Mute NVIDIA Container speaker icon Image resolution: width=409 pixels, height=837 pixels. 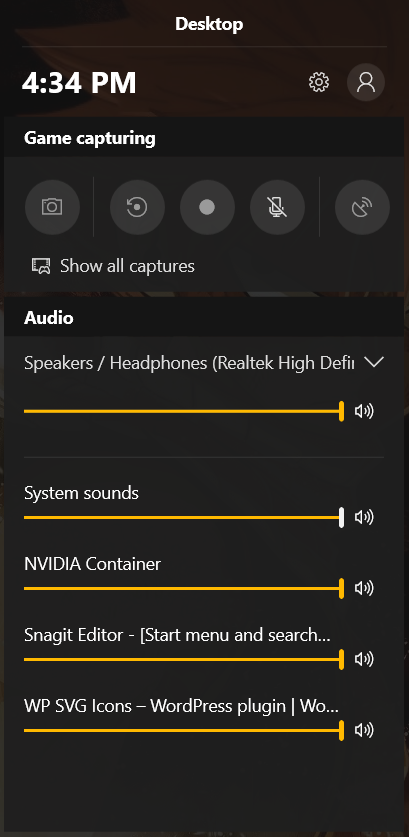tap(364, 588)
